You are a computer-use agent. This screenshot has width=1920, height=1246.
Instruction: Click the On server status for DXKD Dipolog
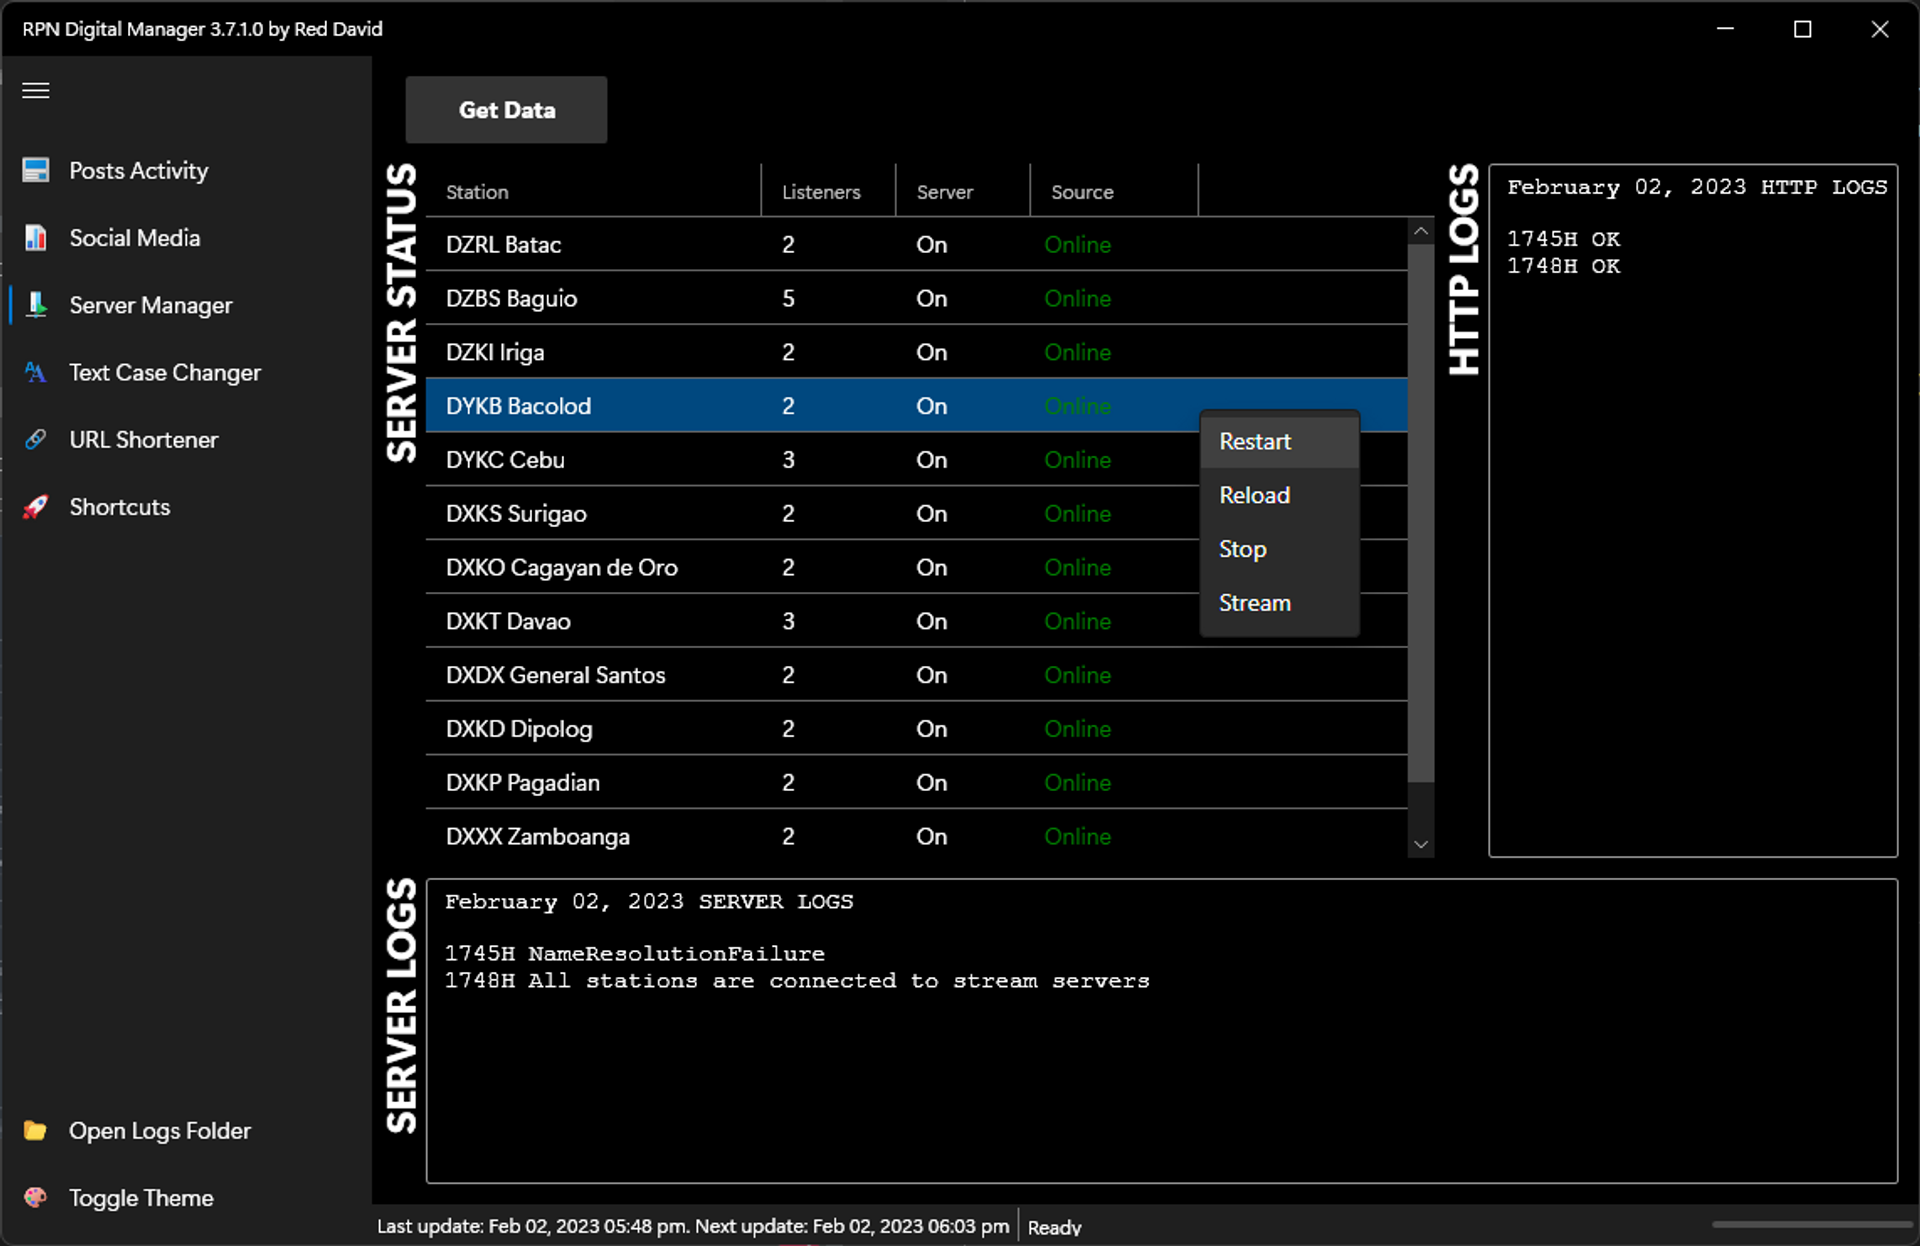pos(931,729)
